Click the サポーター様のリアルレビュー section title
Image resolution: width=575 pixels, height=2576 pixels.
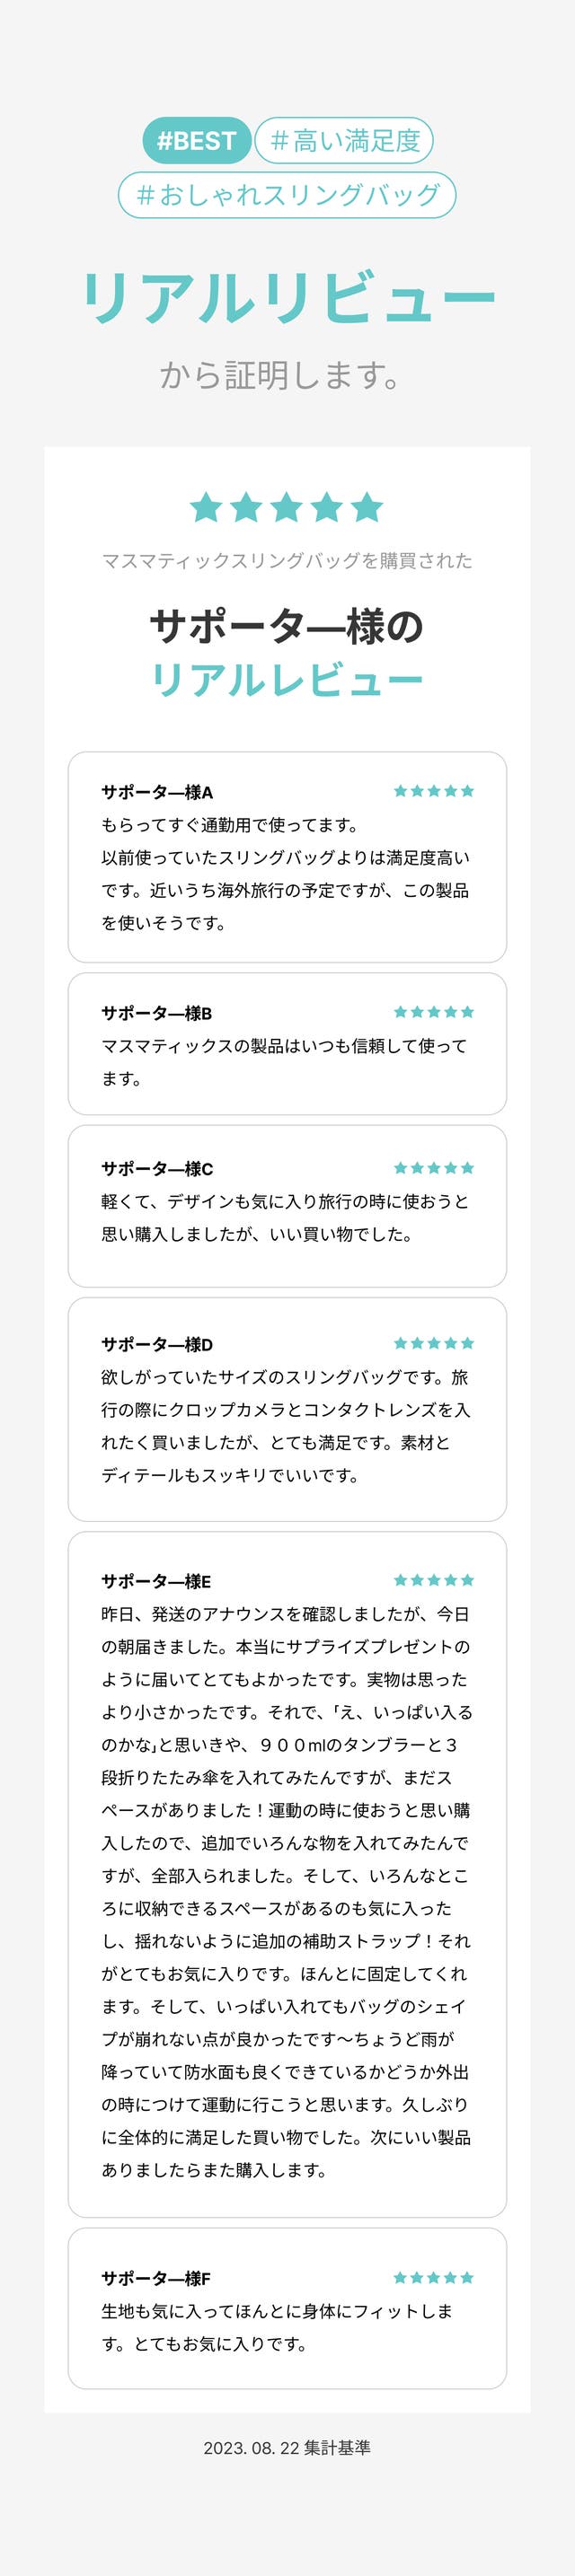[287, 654]
